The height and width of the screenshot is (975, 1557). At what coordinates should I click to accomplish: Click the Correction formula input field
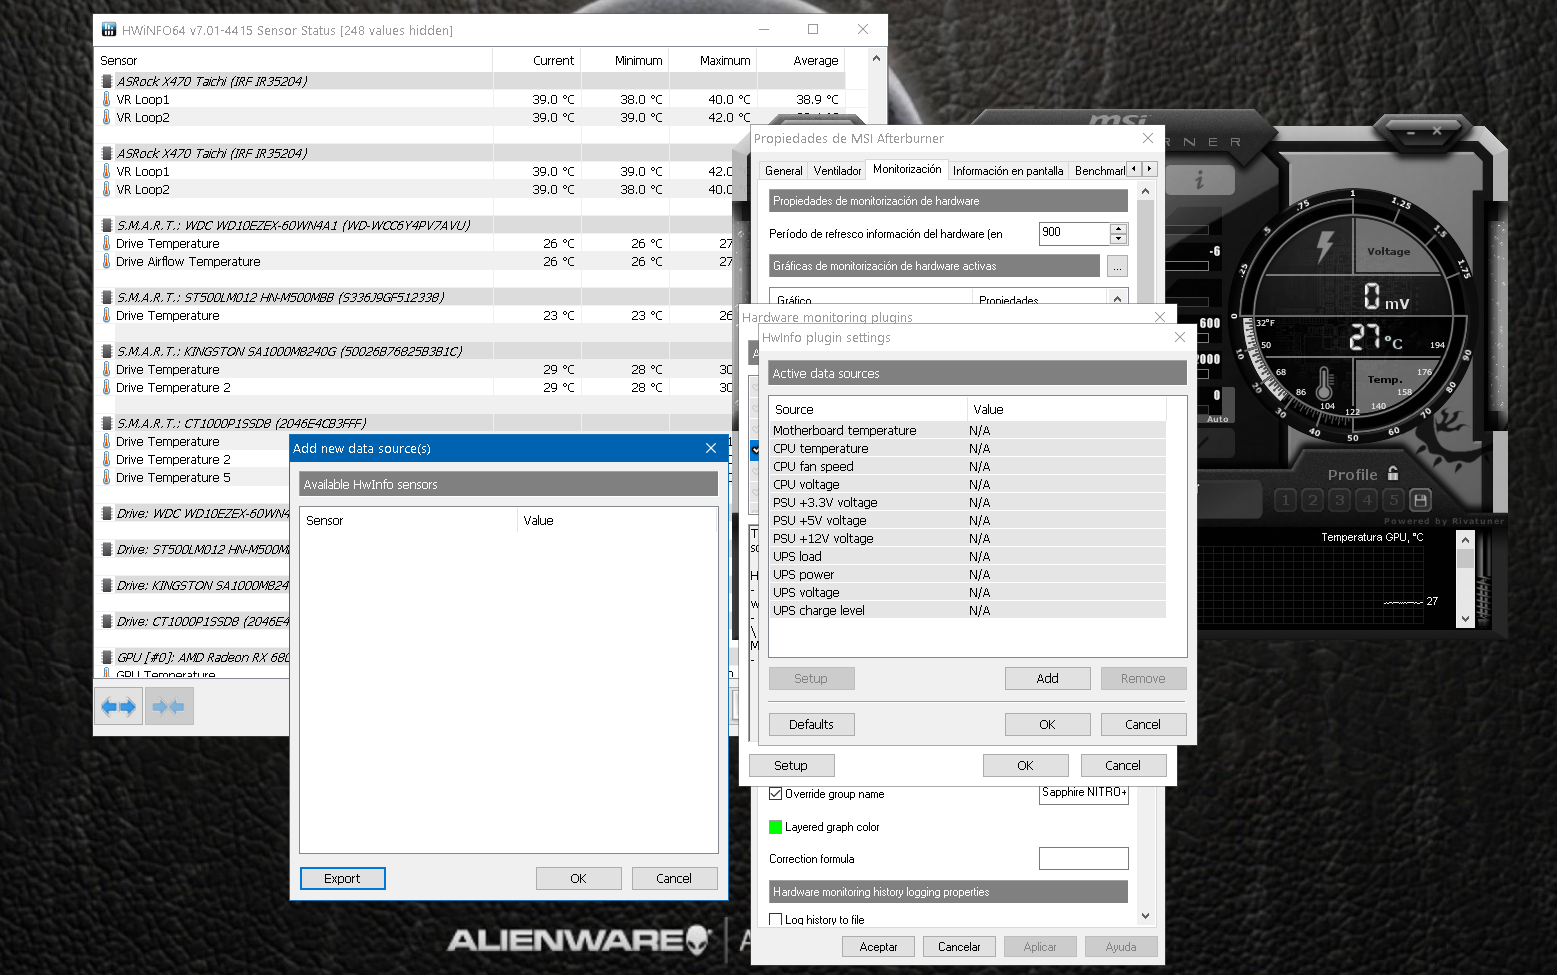pyautogui.click(x=1084, y=858)
